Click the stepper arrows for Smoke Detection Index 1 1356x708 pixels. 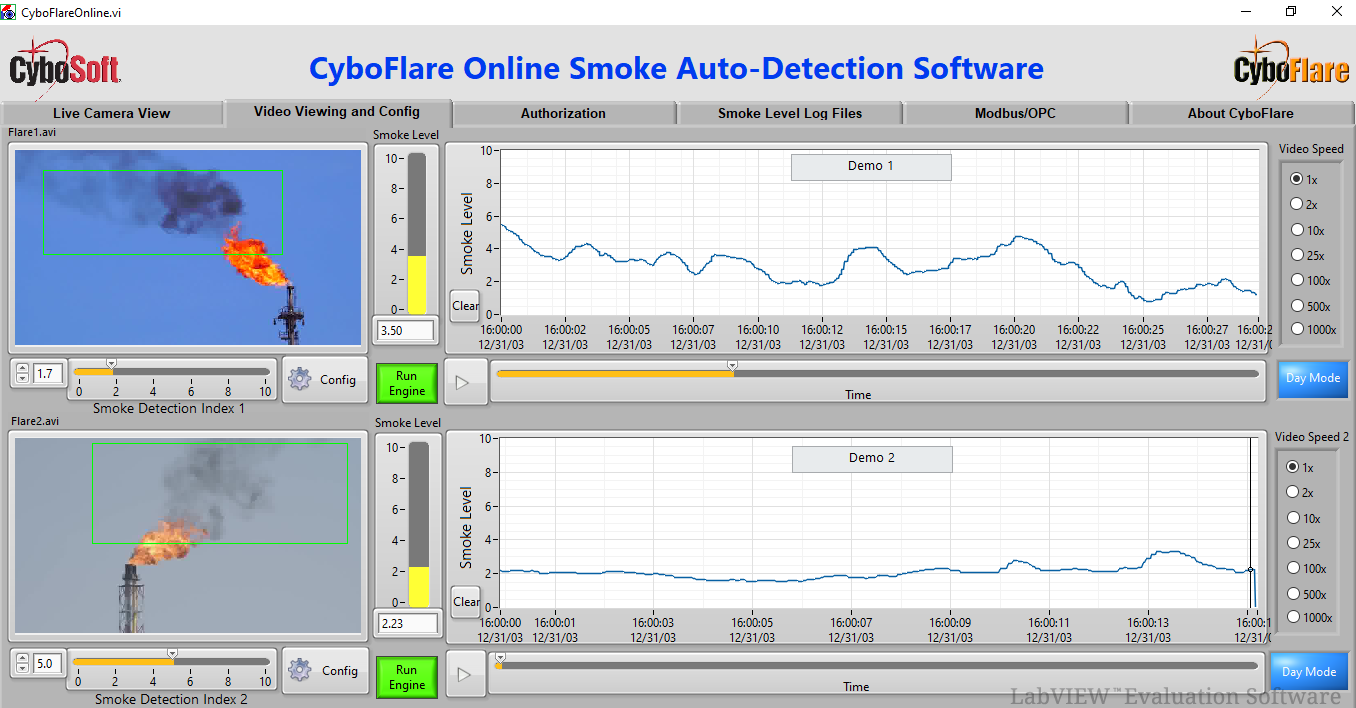23,374
